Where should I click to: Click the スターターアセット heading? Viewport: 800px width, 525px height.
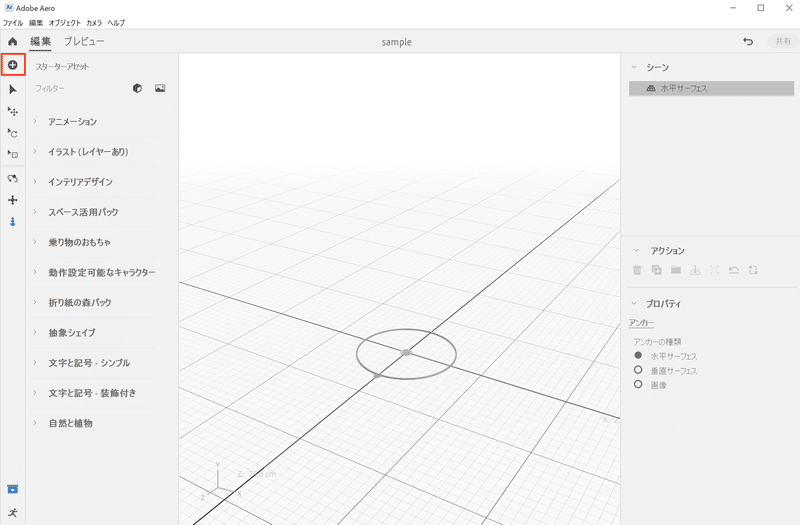pyautogui.click(x=62, y=66)
